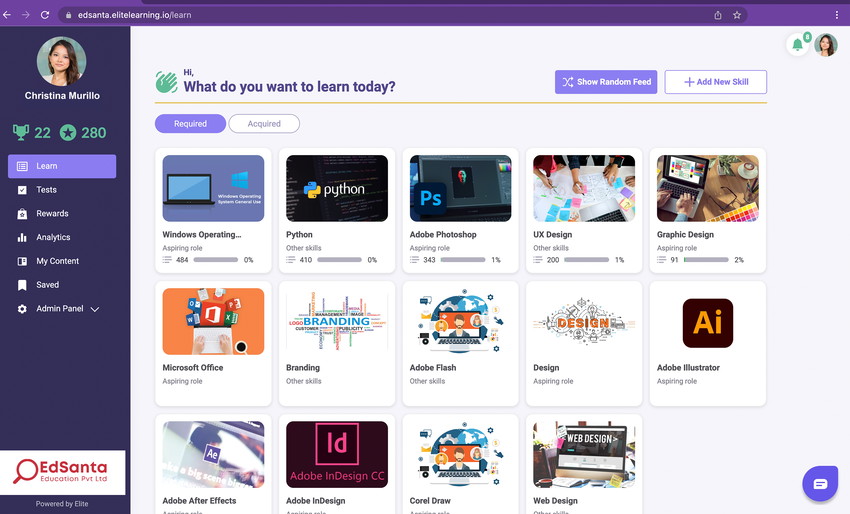Image resolution: width=850 pixels, height=514 pixels.
Task: Open the browser three-dot menu
Action: (x=836, y=15)
